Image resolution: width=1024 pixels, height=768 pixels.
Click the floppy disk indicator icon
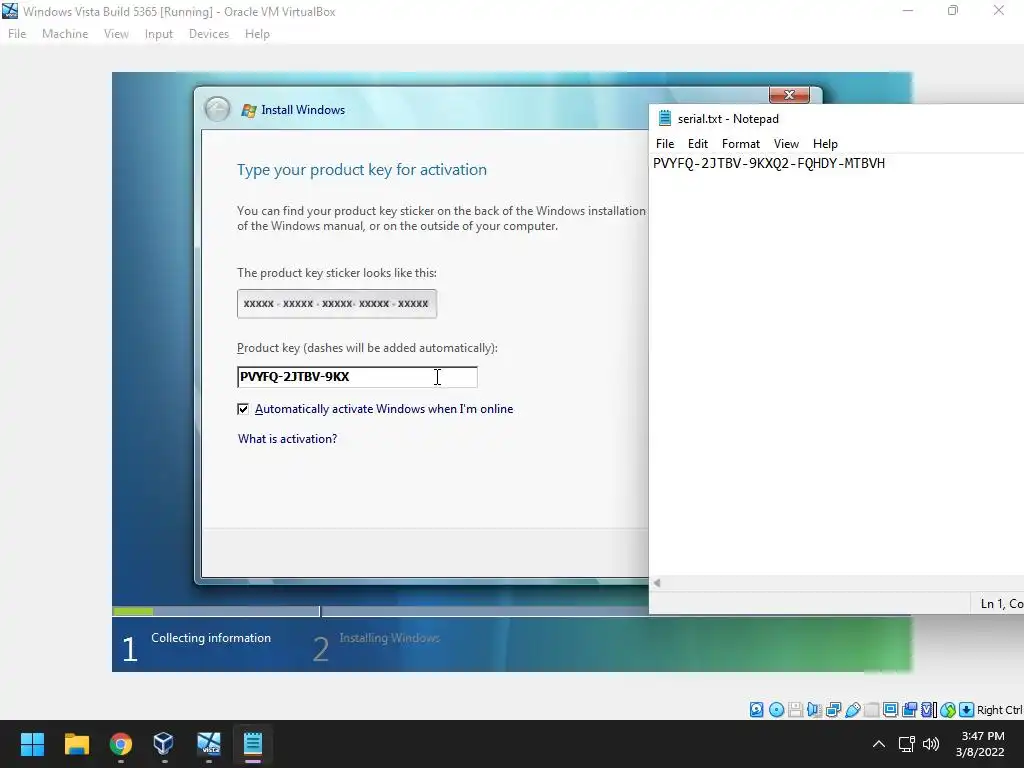click(795, 710)
